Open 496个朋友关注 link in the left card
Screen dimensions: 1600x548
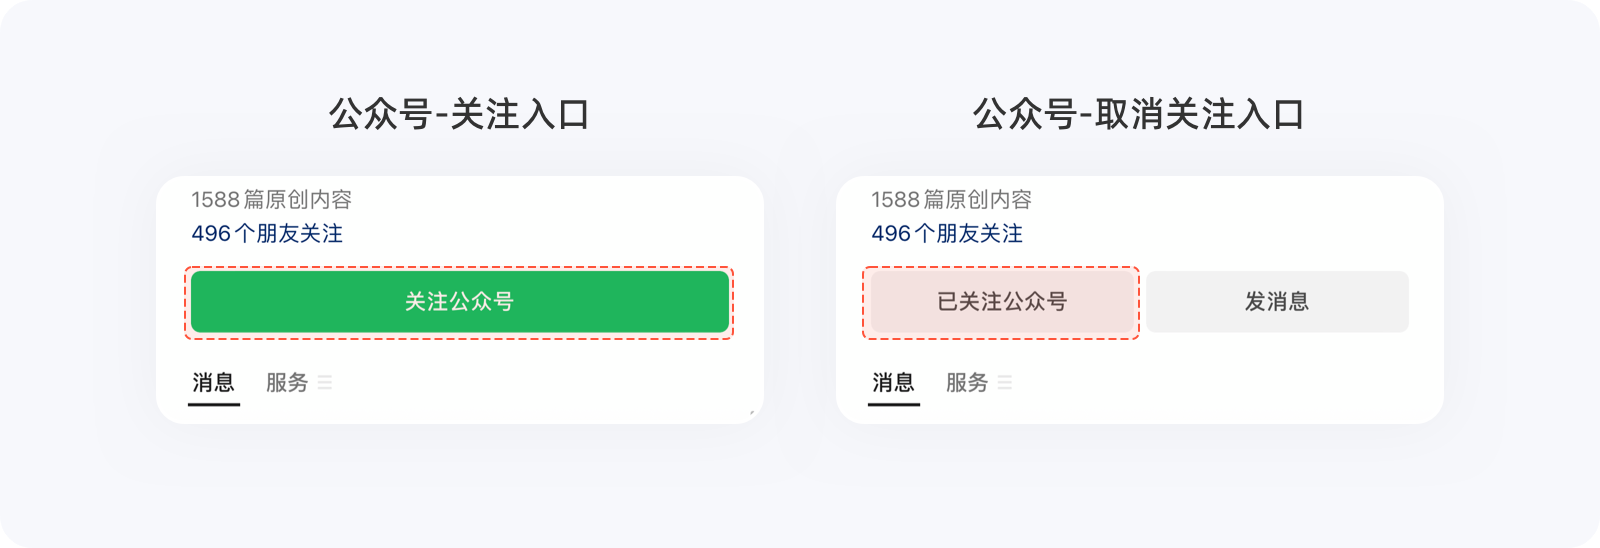[x=267, y=234]
